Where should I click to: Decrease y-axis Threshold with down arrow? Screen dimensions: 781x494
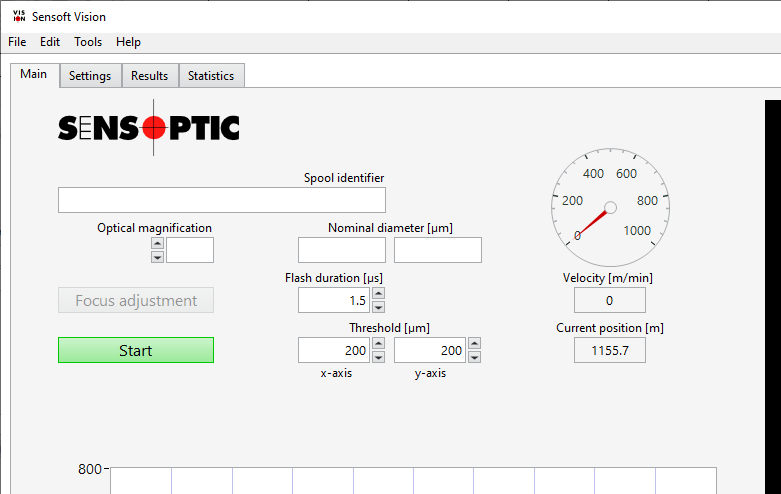pos(475,357)
